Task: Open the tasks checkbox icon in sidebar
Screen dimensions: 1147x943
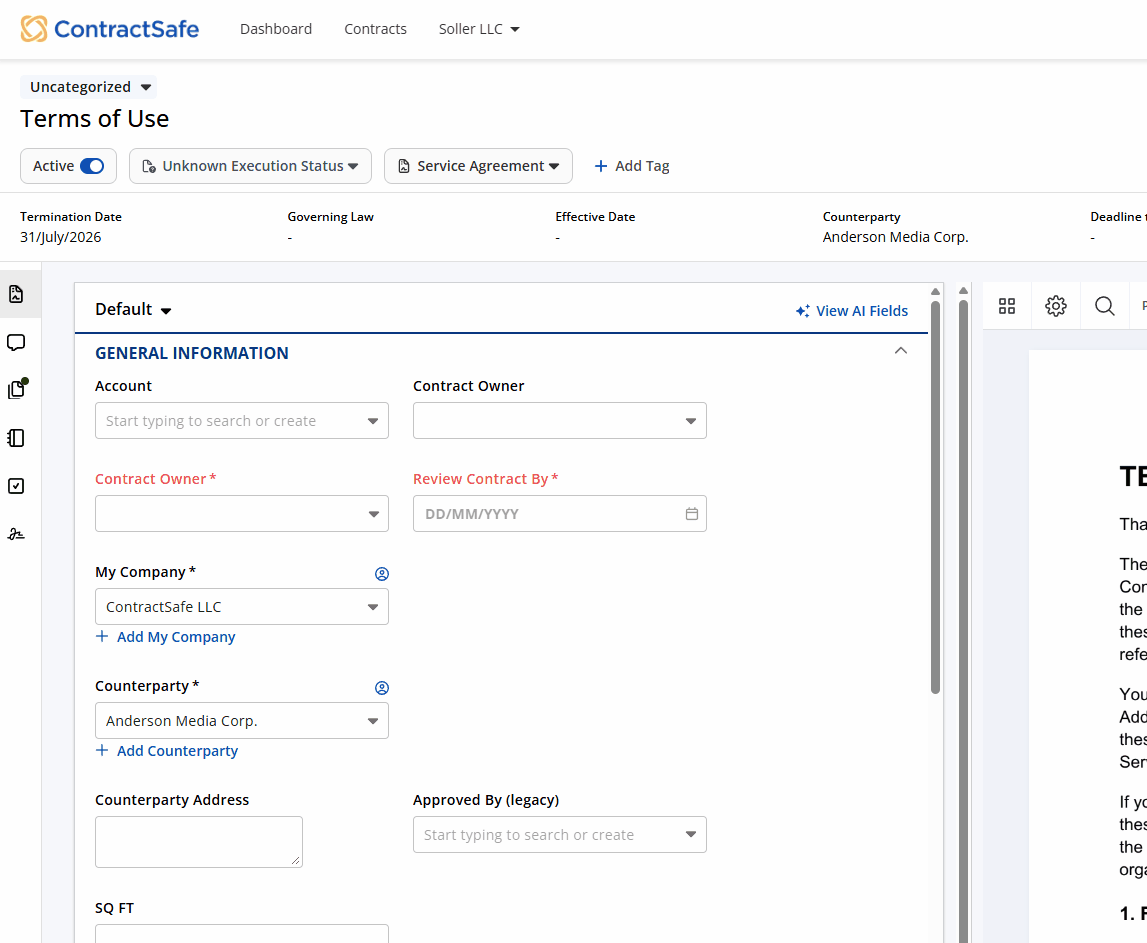Action: pyautogui.click(x=16, y=486)
